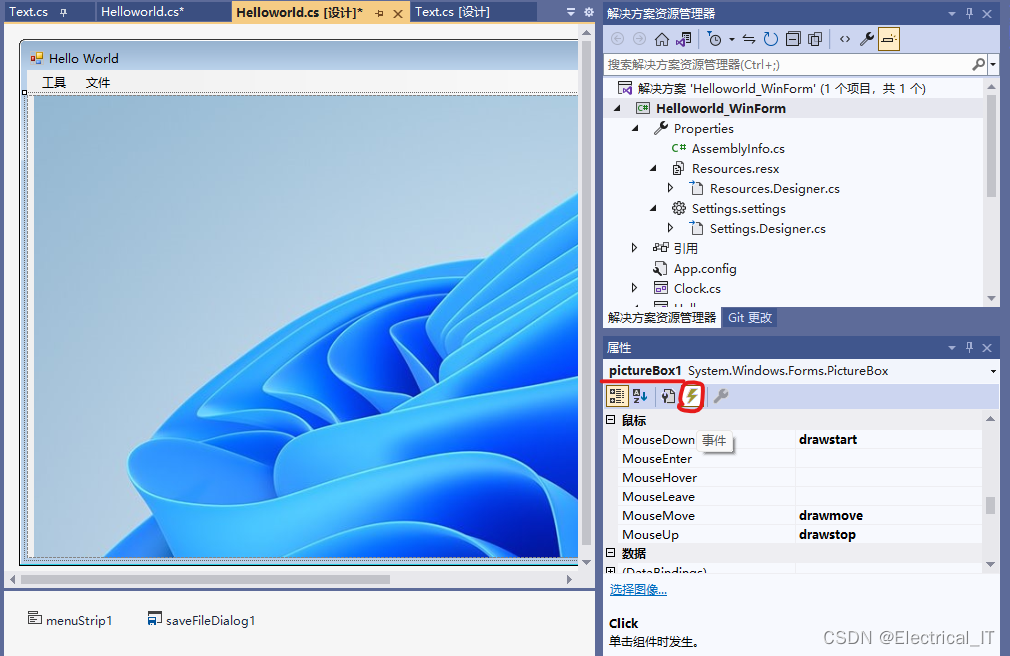Image resolution: width=1010 pixels, height=656 pixels.
Task: Expand the (DataBindings) property row
Action: click(x=611, y=570)
